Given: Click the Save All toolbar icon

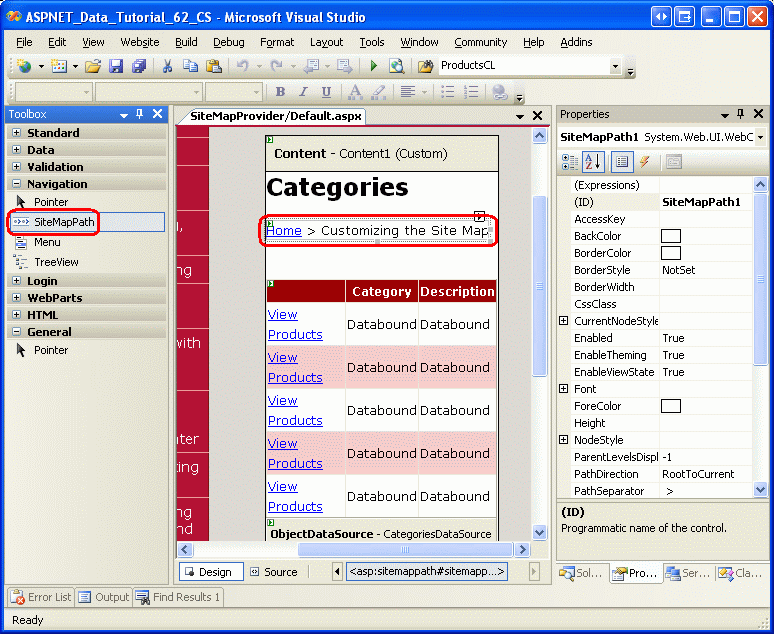Looking at the screenshot, I should coord(139,66).
